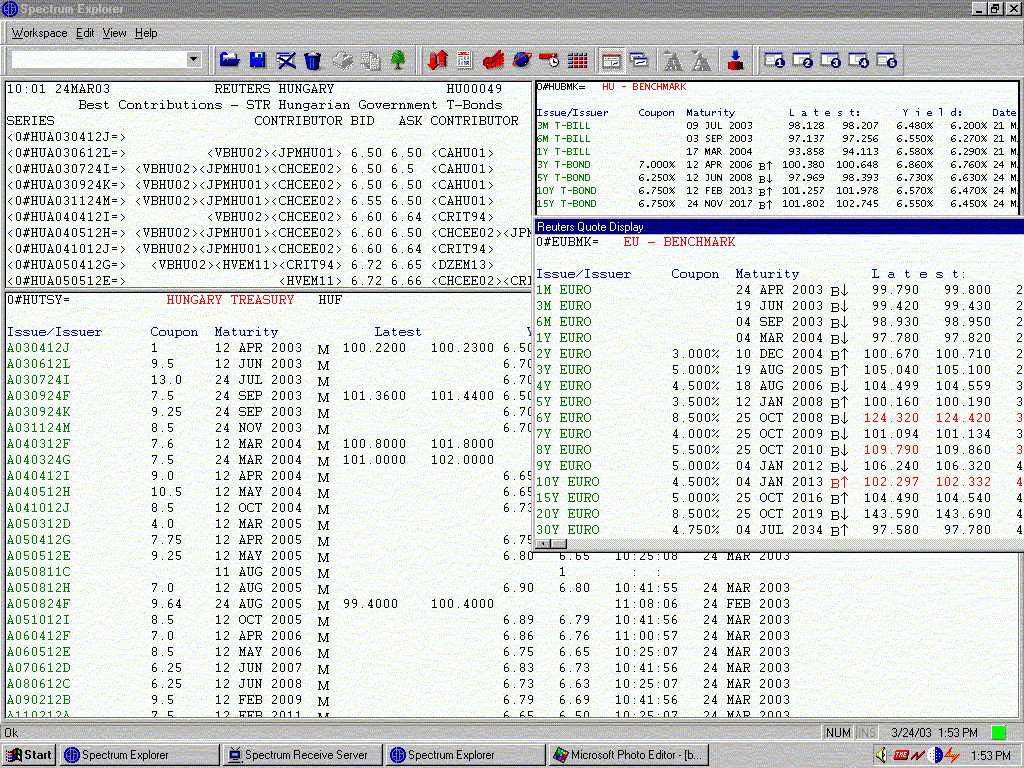Toggle the pressed window layout icon

(x=611, y=60)
